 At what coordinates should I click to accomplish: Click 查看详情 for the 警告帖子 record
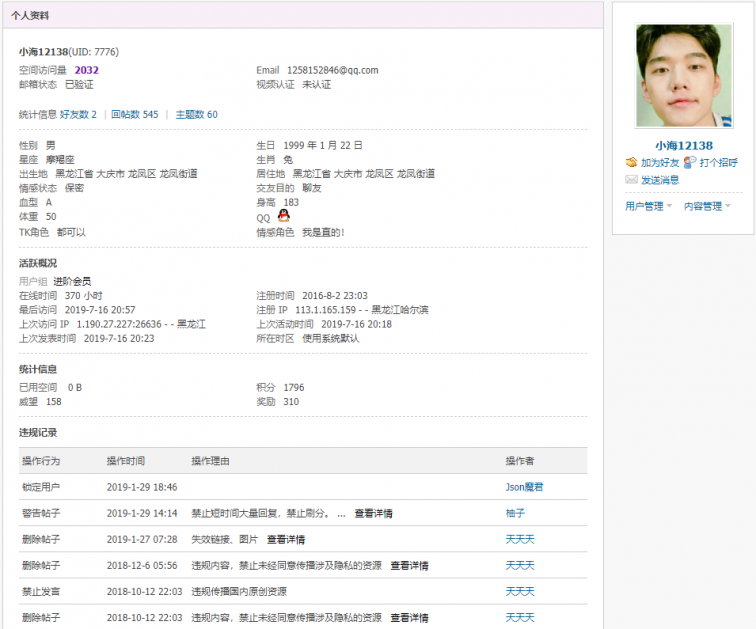point(373,513)
